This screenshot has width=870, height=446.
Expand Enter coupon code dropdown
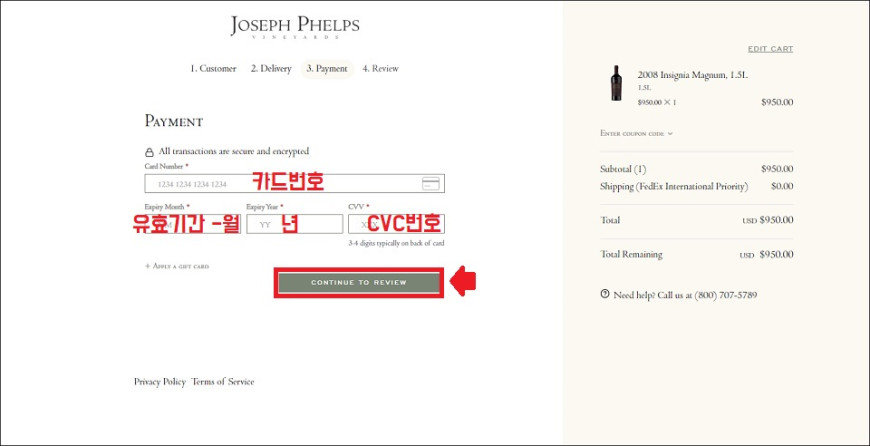click(636, 134)
